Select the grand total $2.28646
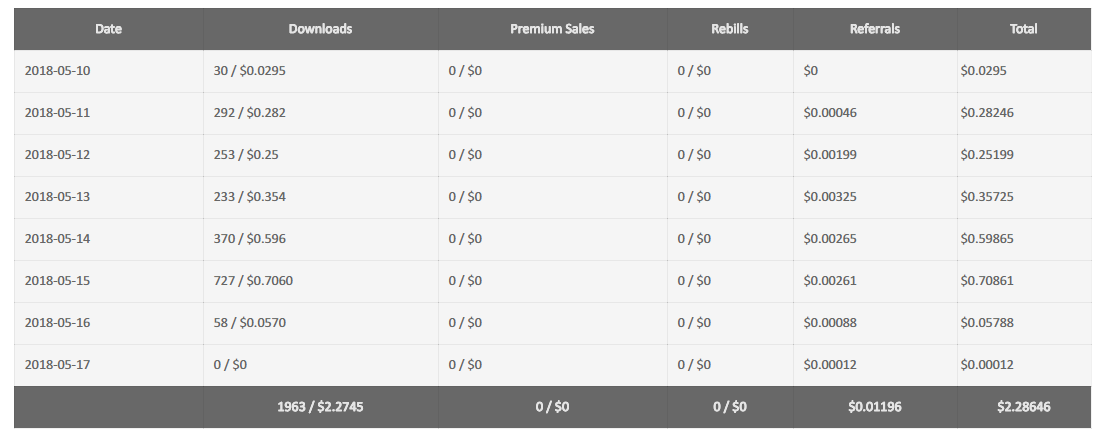Image resolution: width=1093 pixels, height=434 pixels. click(x=1023, y=407)
